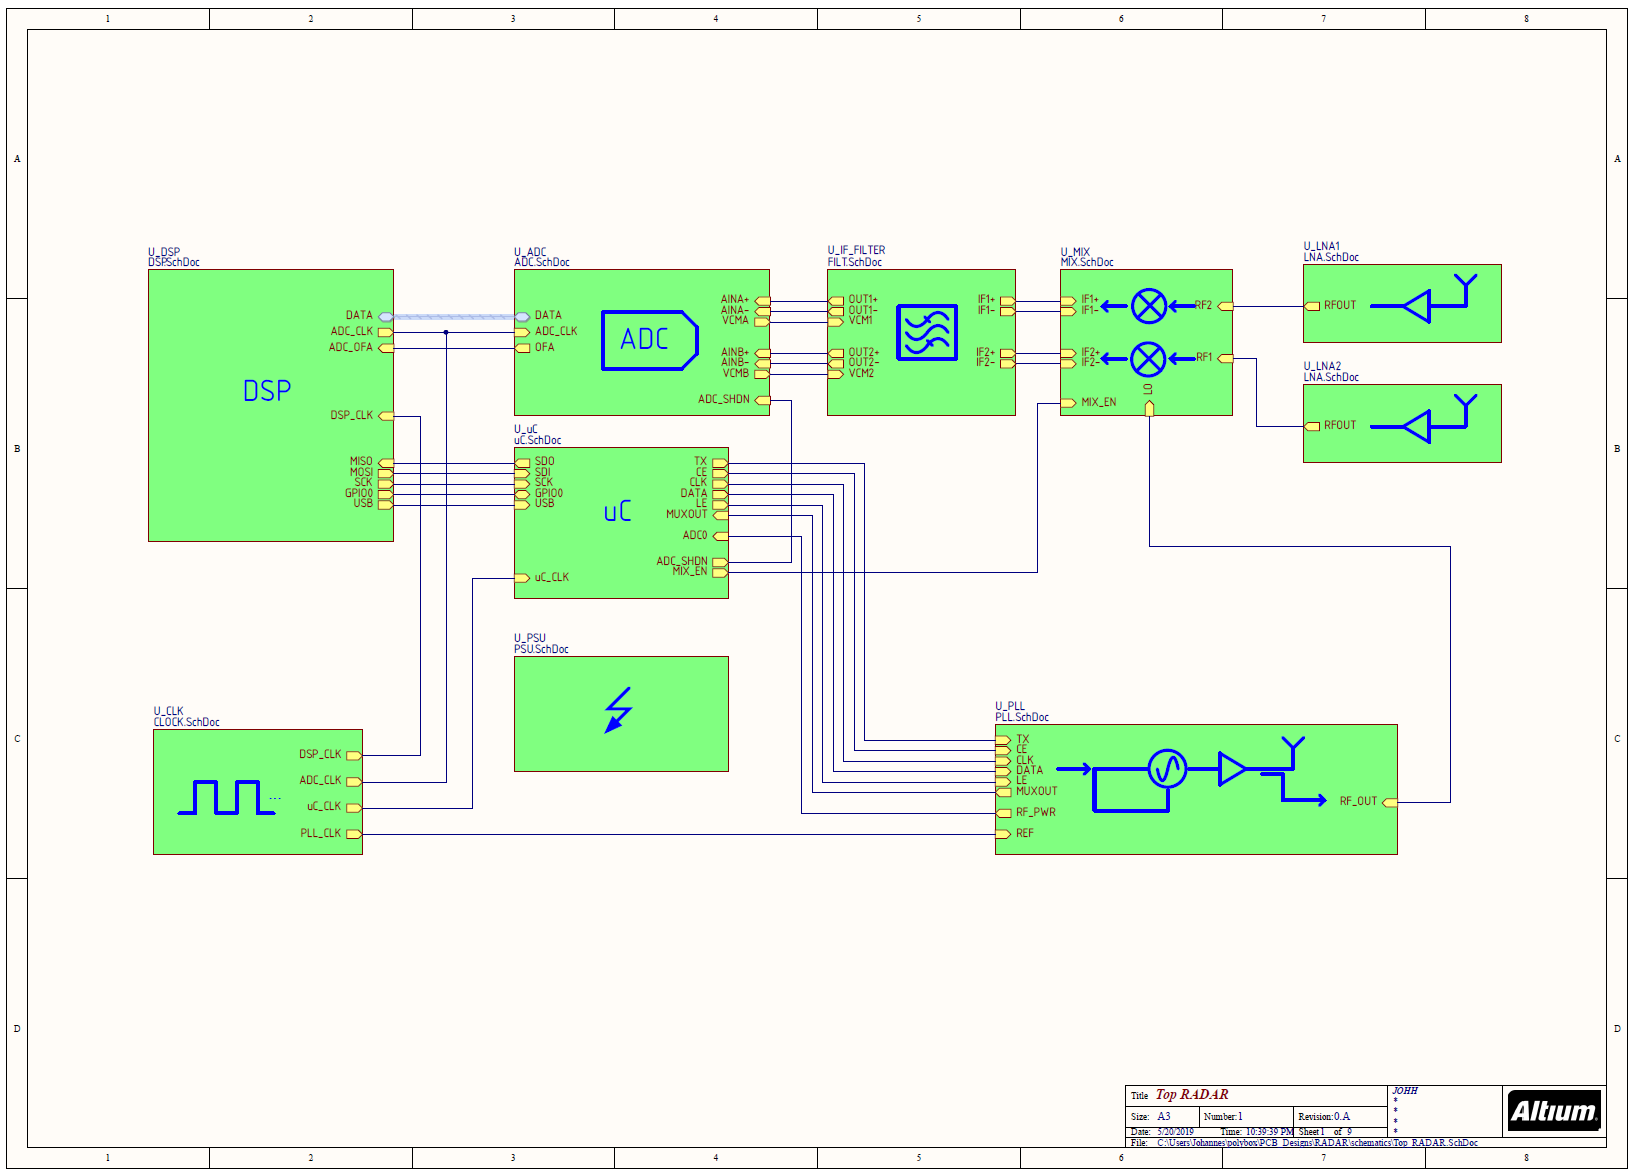Select the antenna amplifier graphic in U_LNA2

click(1424, 418)
